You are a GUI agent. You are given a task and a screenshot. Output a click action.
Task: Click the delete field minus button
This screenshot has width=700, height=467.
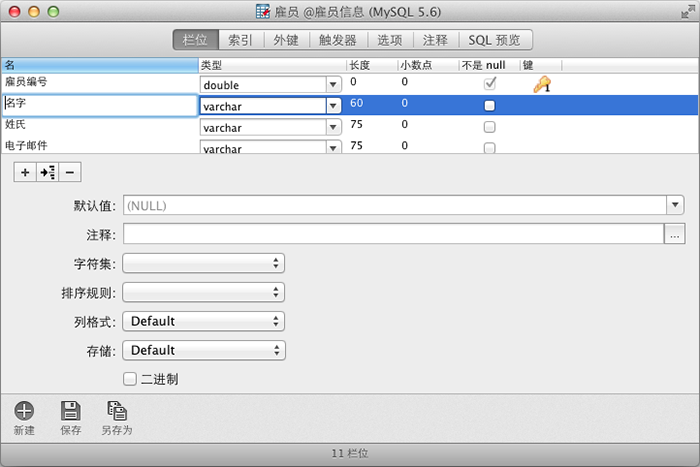[x=70, y=172]
